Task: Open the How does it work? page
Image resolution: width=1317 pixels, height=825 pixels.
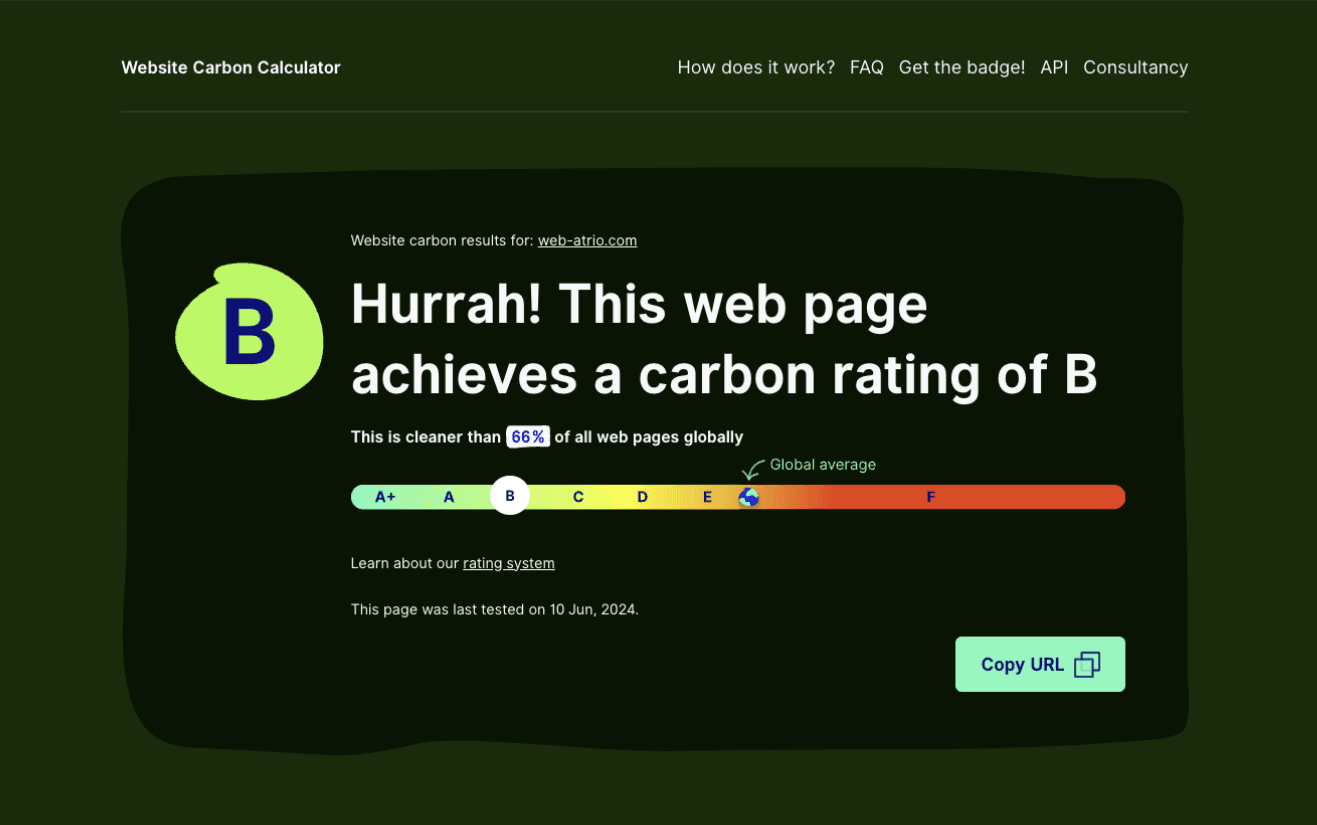Action: coord(756,68)
